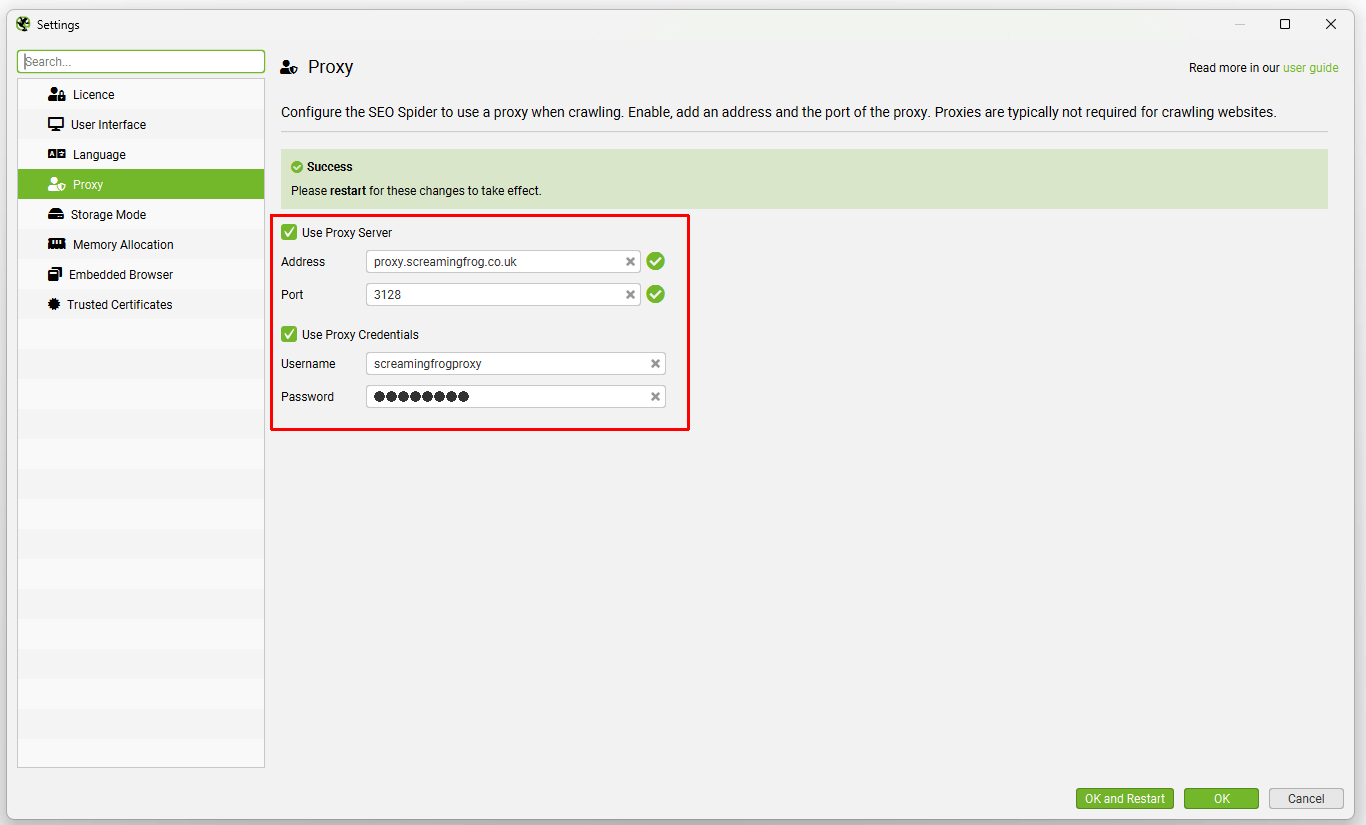Viewport: 1366px width, 825px height.
Task: Open the user guide link
Action: (1311, 67)
